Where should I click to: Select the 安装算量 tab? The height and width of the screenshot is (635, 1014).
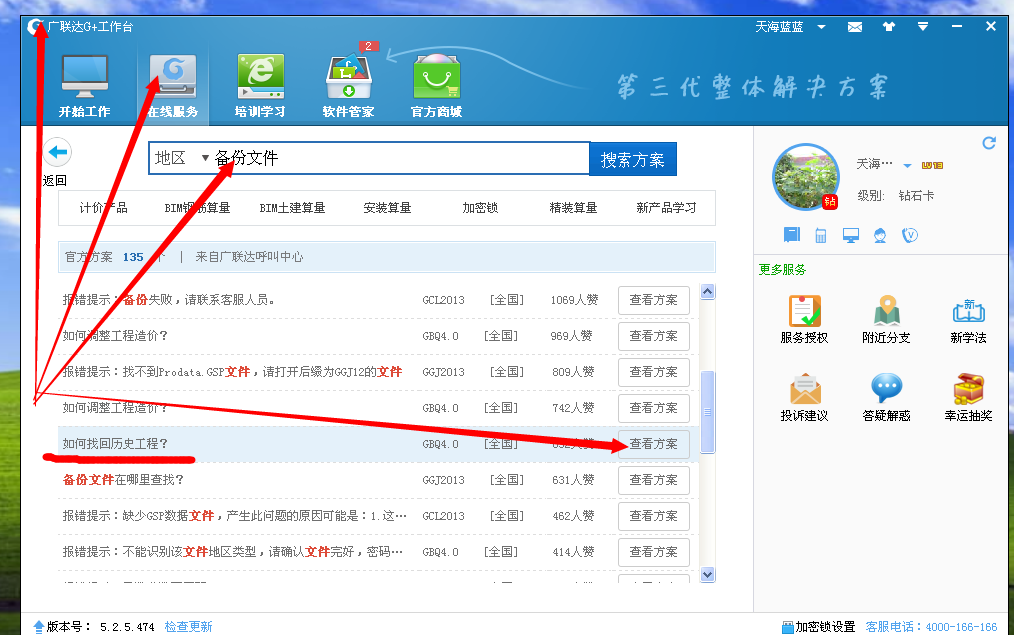click(x=387, y=208)
